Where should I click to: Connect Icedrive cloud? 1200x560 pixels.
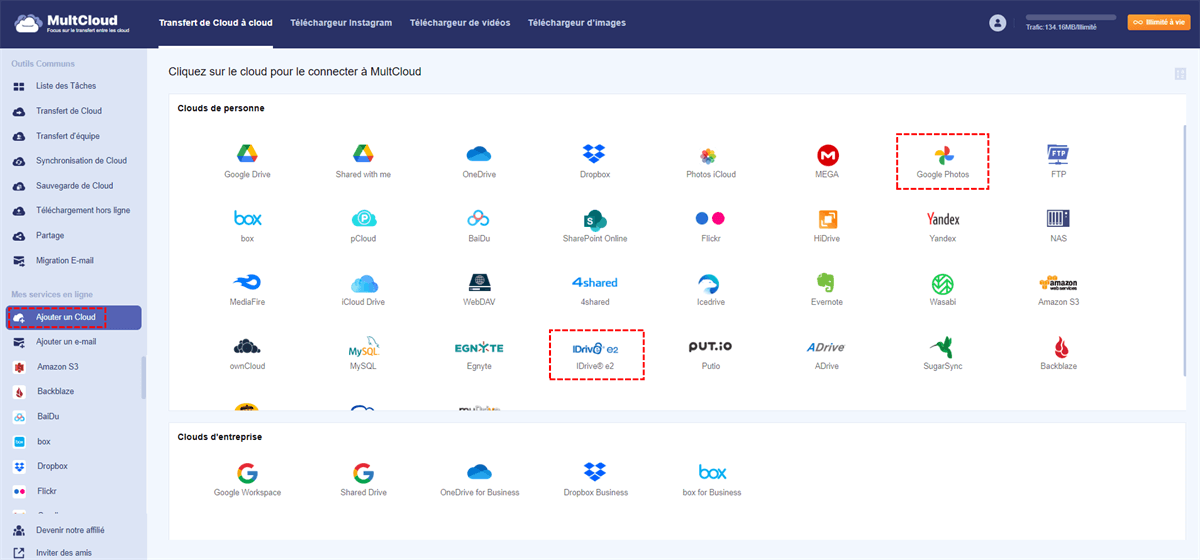[x=711, y=290]
